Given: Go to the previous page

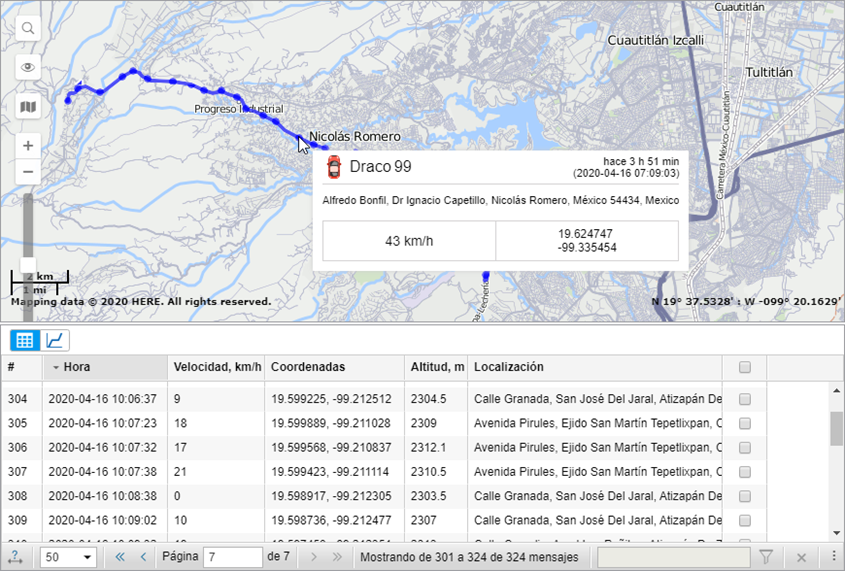Looking at the screenshot, I should point(143,557).
